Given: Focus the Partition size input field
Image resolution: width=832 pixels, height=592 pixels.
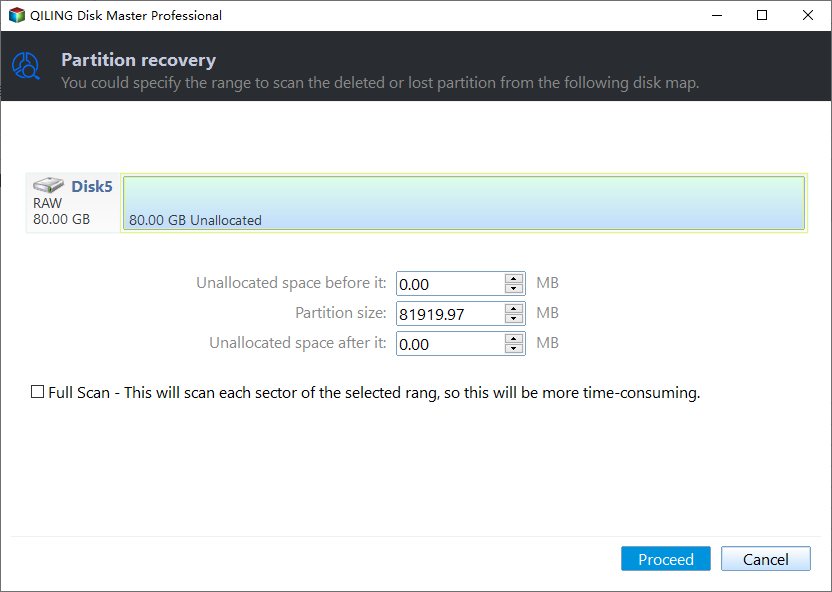Looking at the screenshot, I should 450,314.
